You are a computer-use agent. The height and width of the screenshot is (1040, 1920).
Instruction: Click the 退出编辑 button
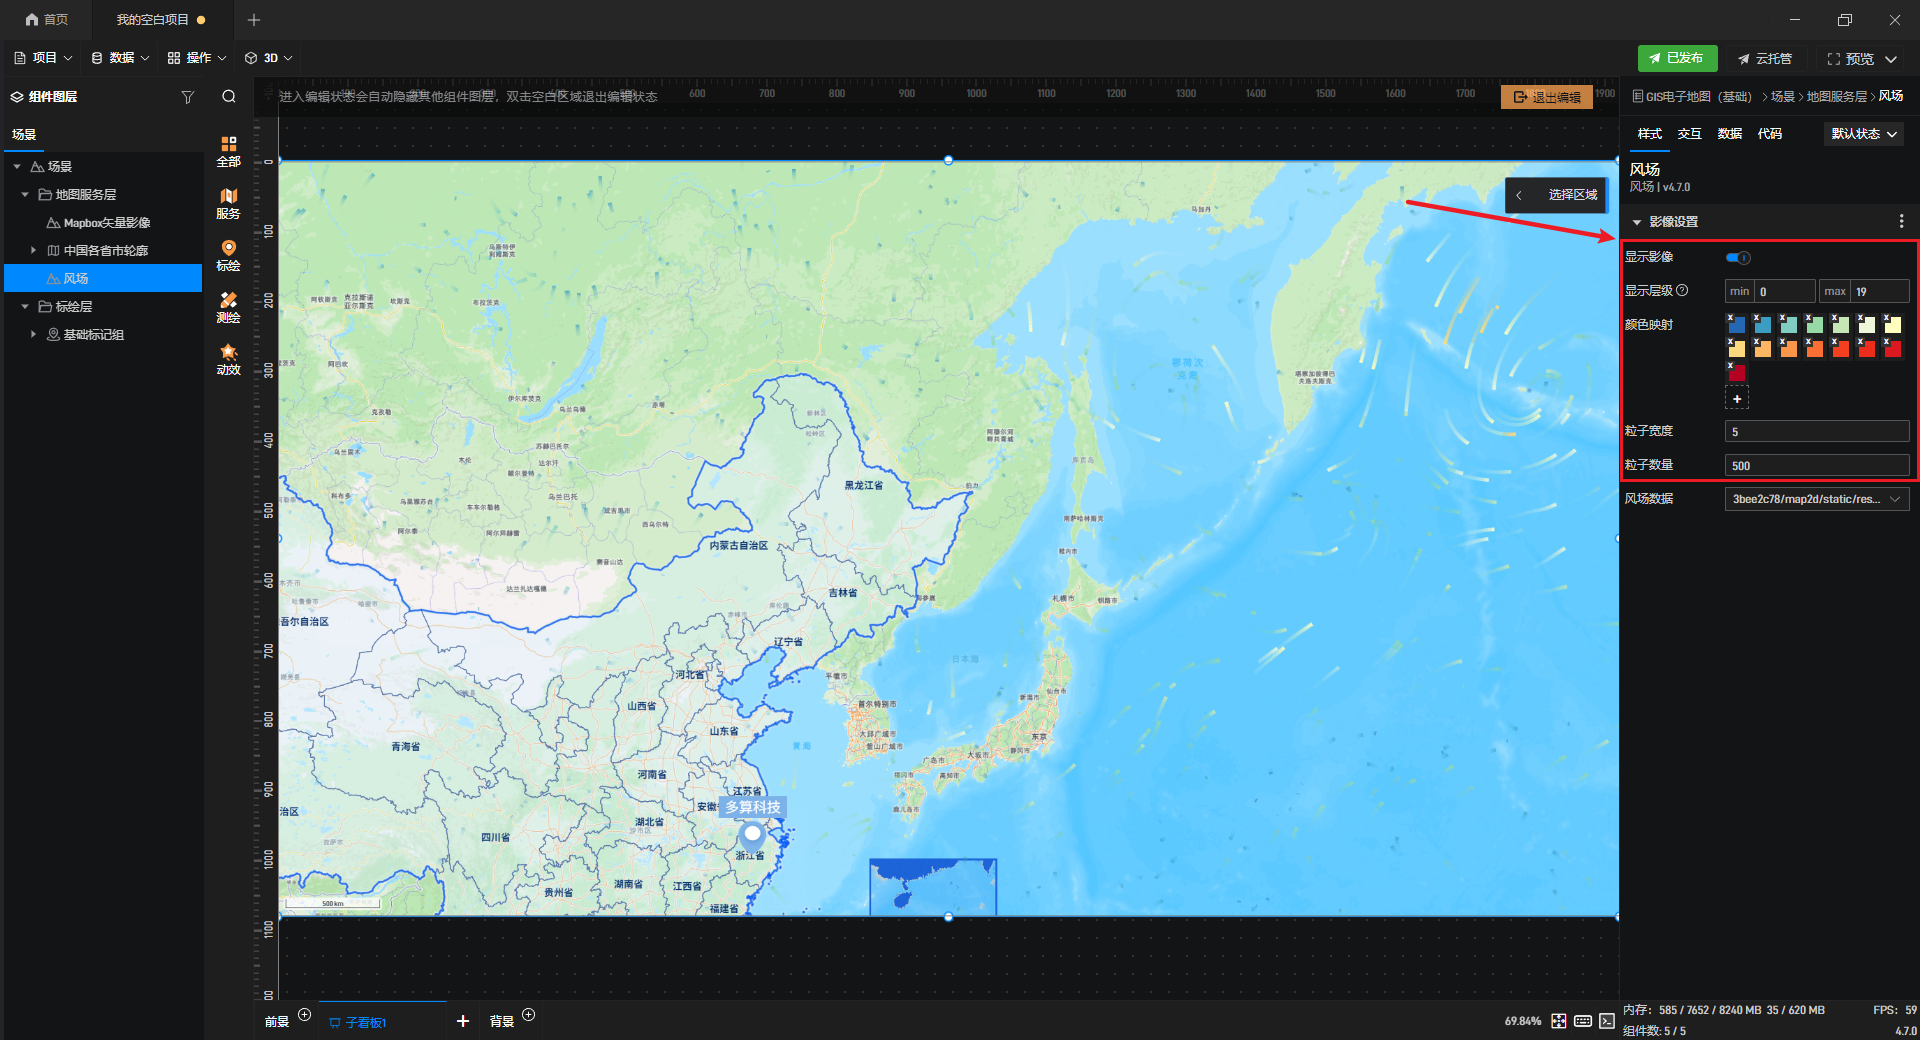click(1547, 97)
